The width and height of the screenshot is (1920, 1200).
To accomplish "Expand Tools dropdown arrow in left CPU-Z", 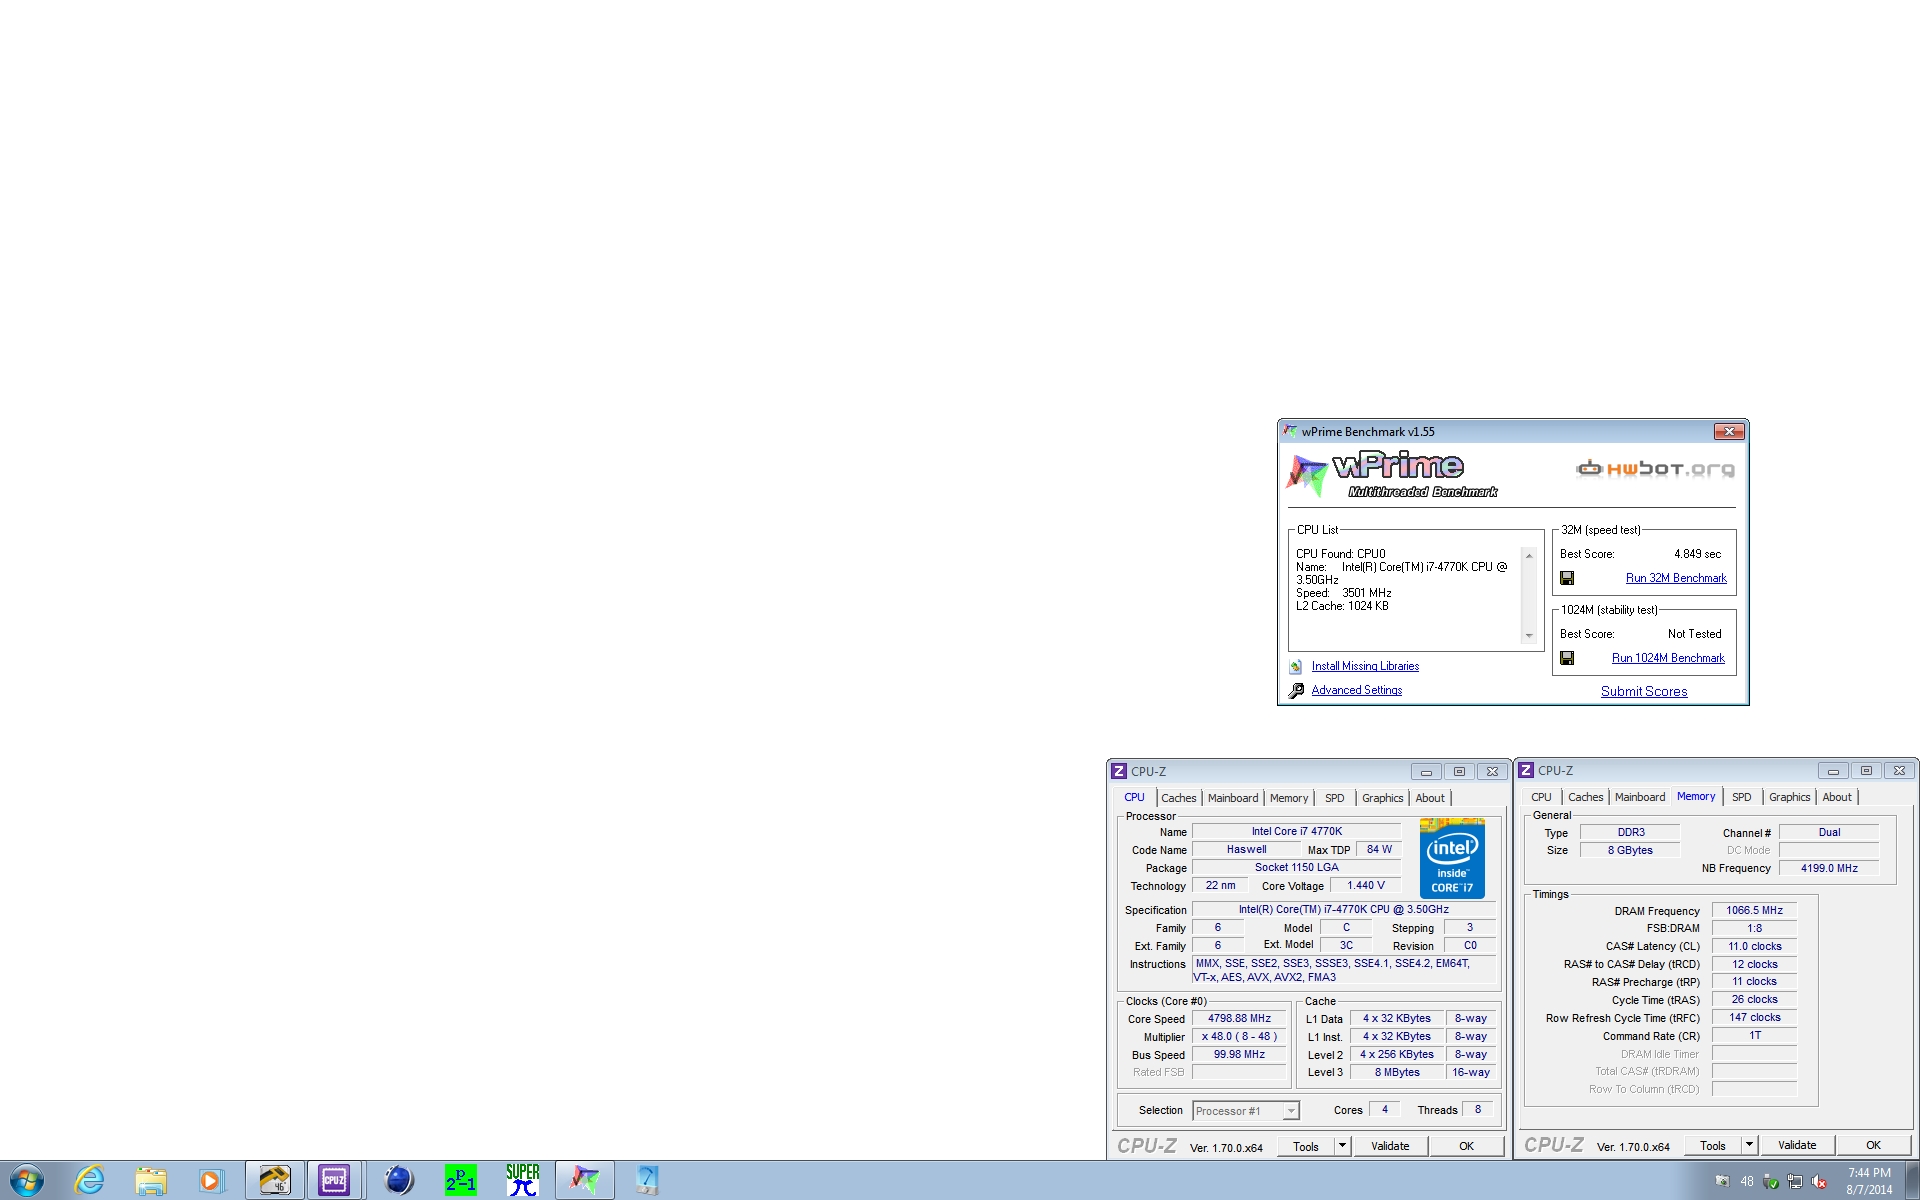I will [x=1343, y=1146].
